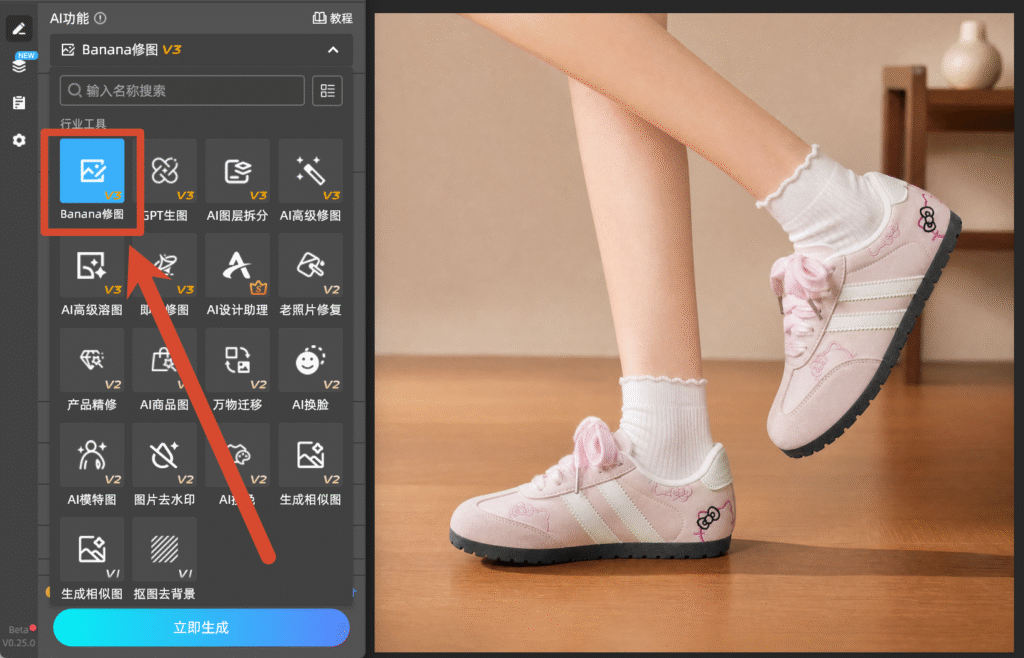Open the 产品精修 diamond tool
The width and height of the screenshot is (1024, 658).
pos(92,360)
